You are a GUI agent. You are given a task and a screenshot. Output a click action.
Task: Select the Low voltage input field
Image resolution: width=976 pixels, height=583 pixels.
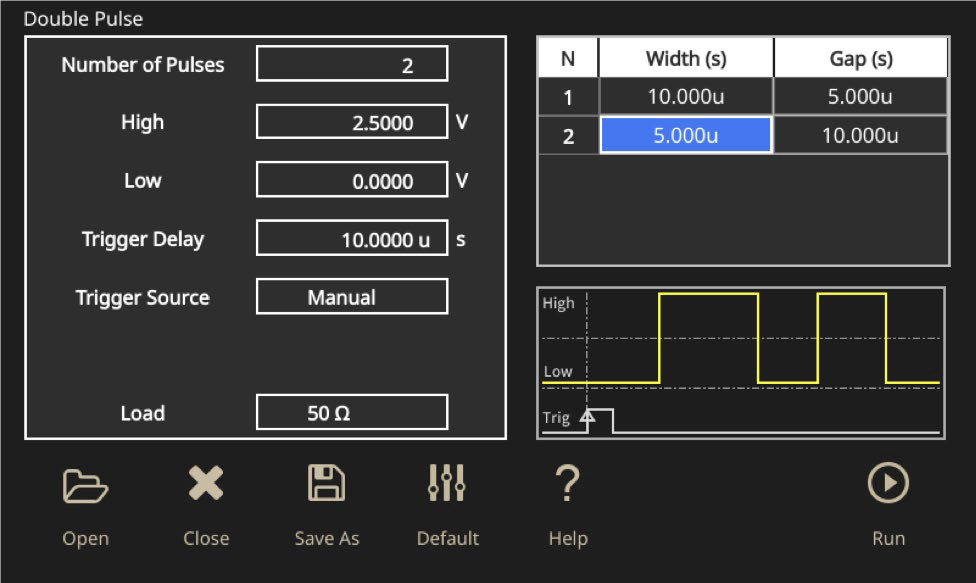pos(352,181)
